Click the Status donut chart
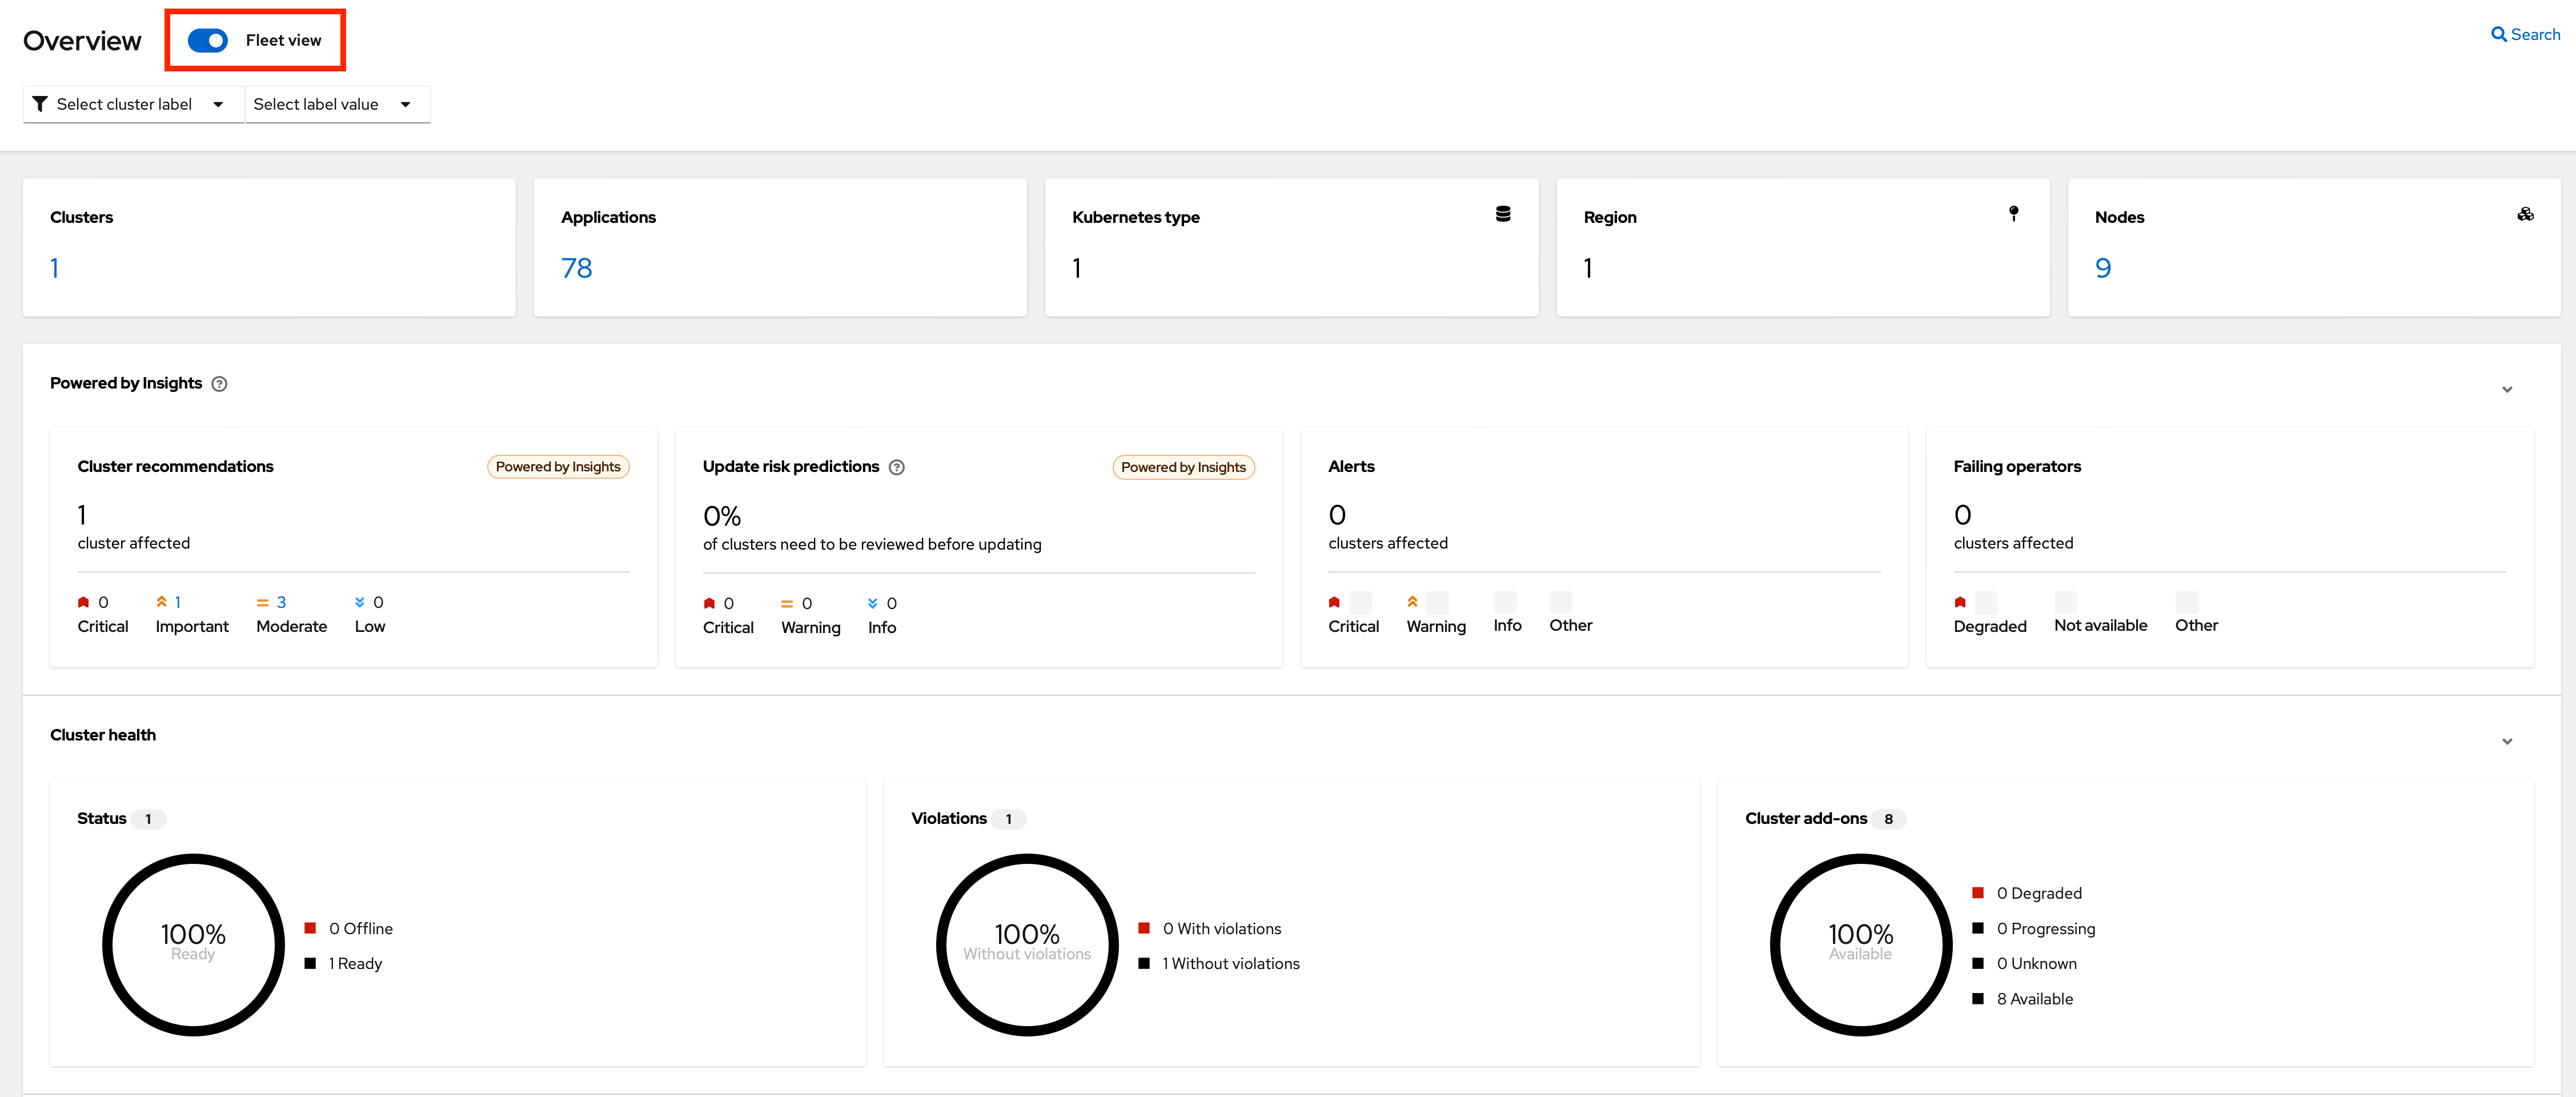 (x=193, y=944)
